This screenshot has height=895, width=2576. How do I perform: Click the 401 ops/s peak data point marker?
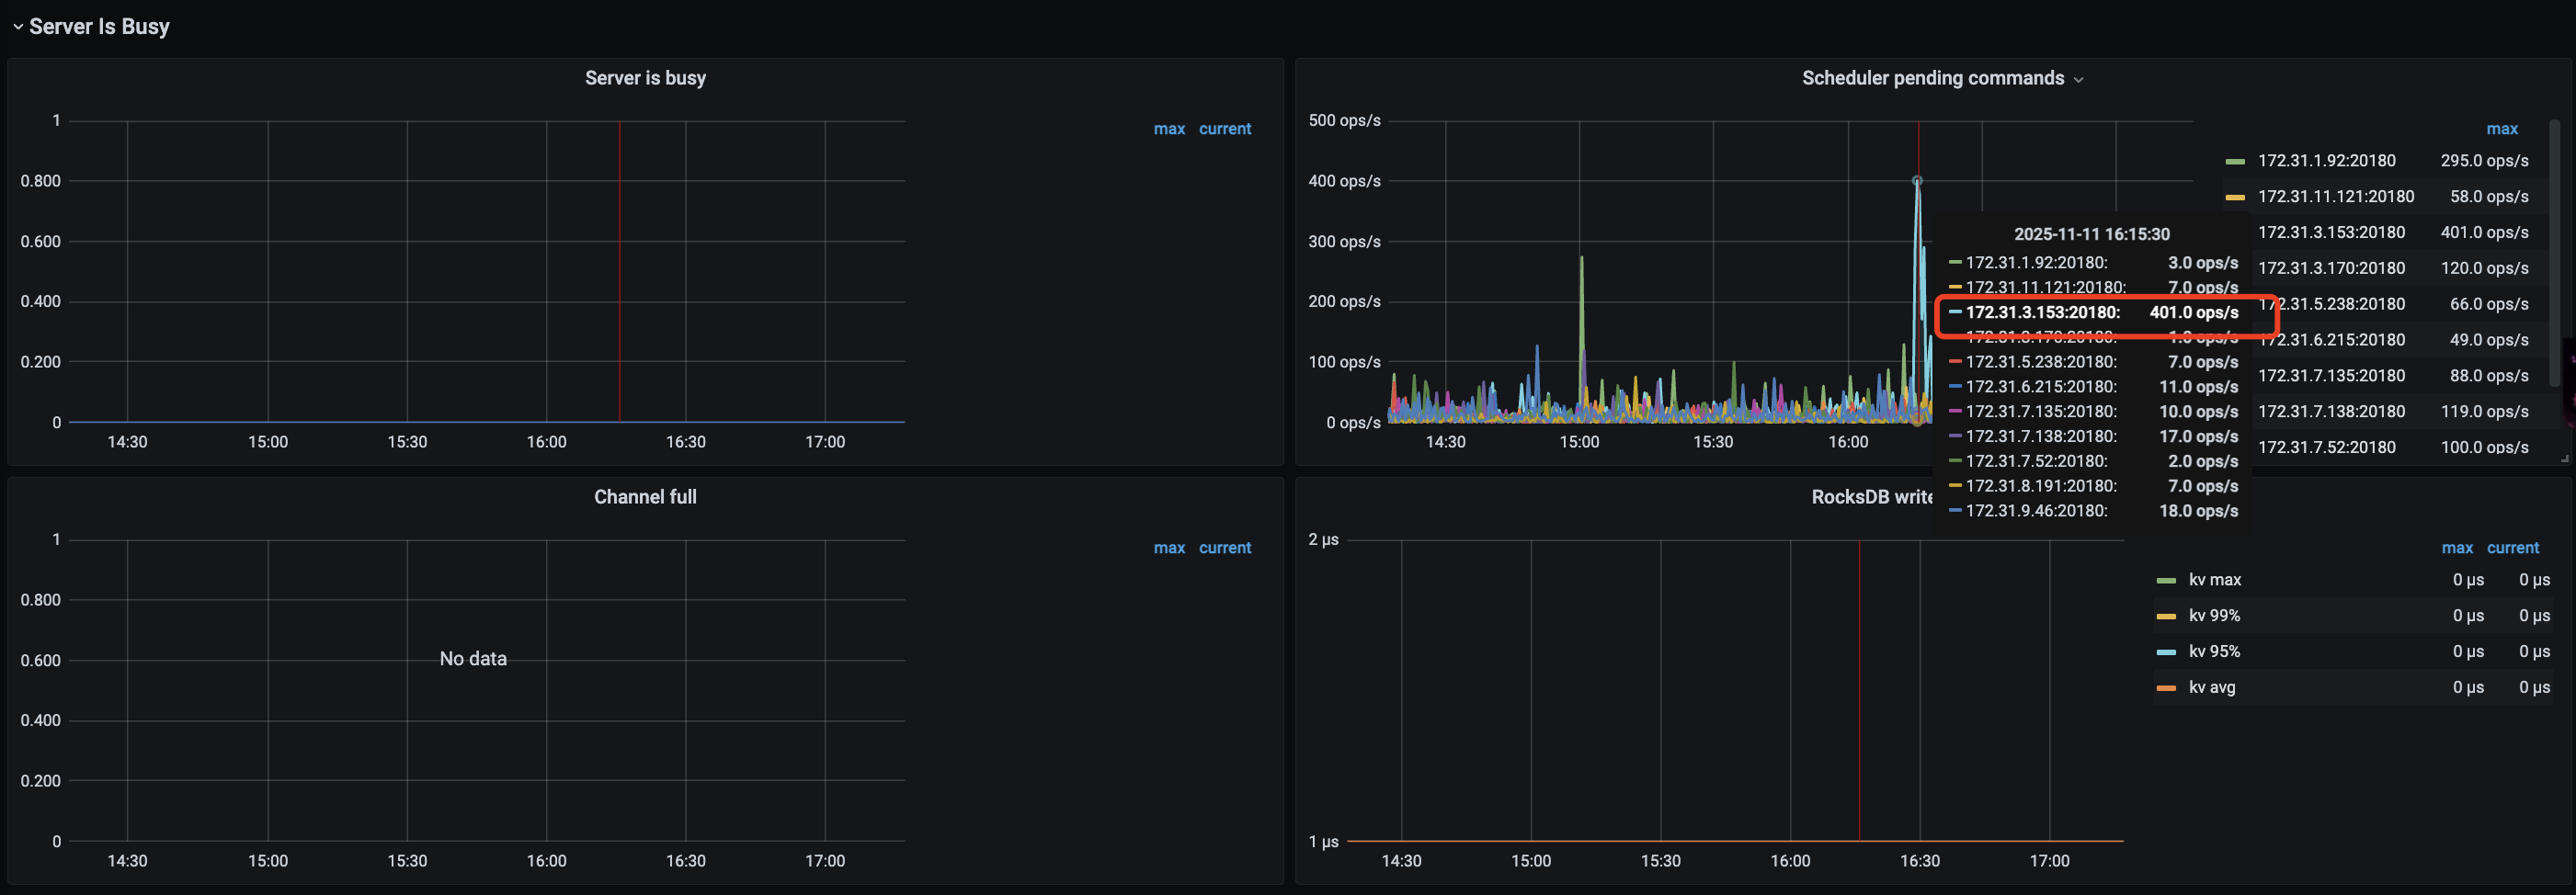[x=1917, y=181]
